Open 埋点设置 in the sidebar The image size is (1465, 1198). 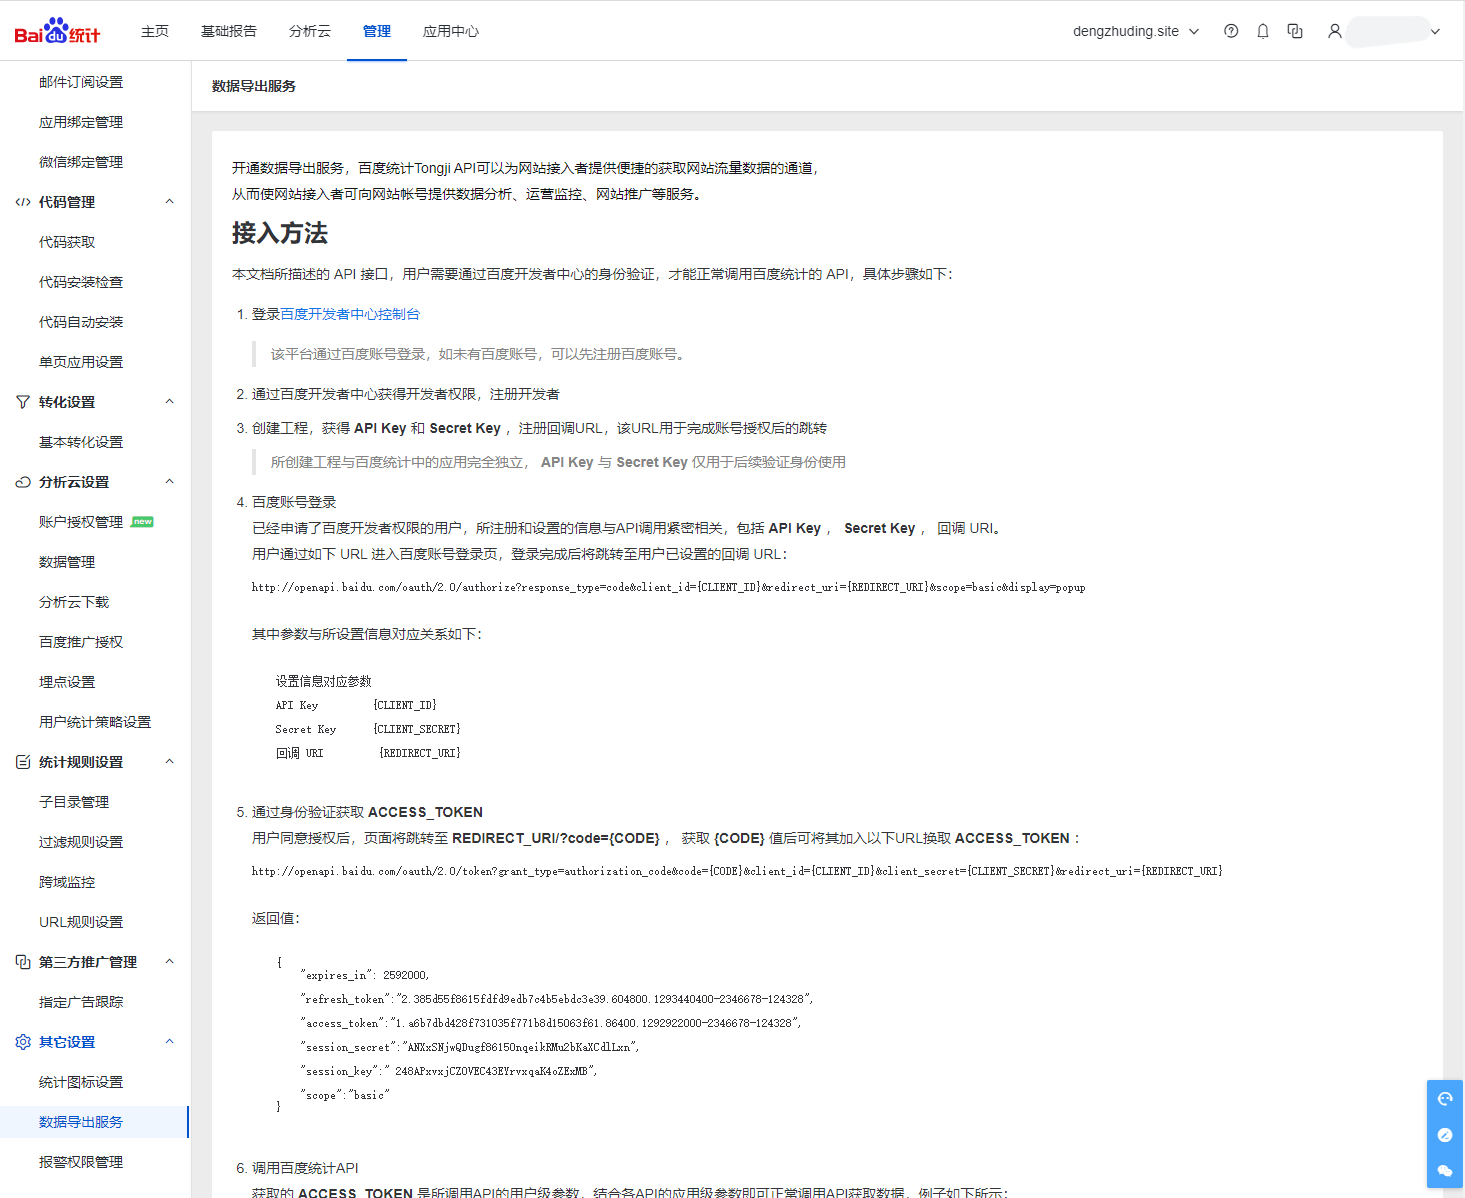(x=67, y=682)
